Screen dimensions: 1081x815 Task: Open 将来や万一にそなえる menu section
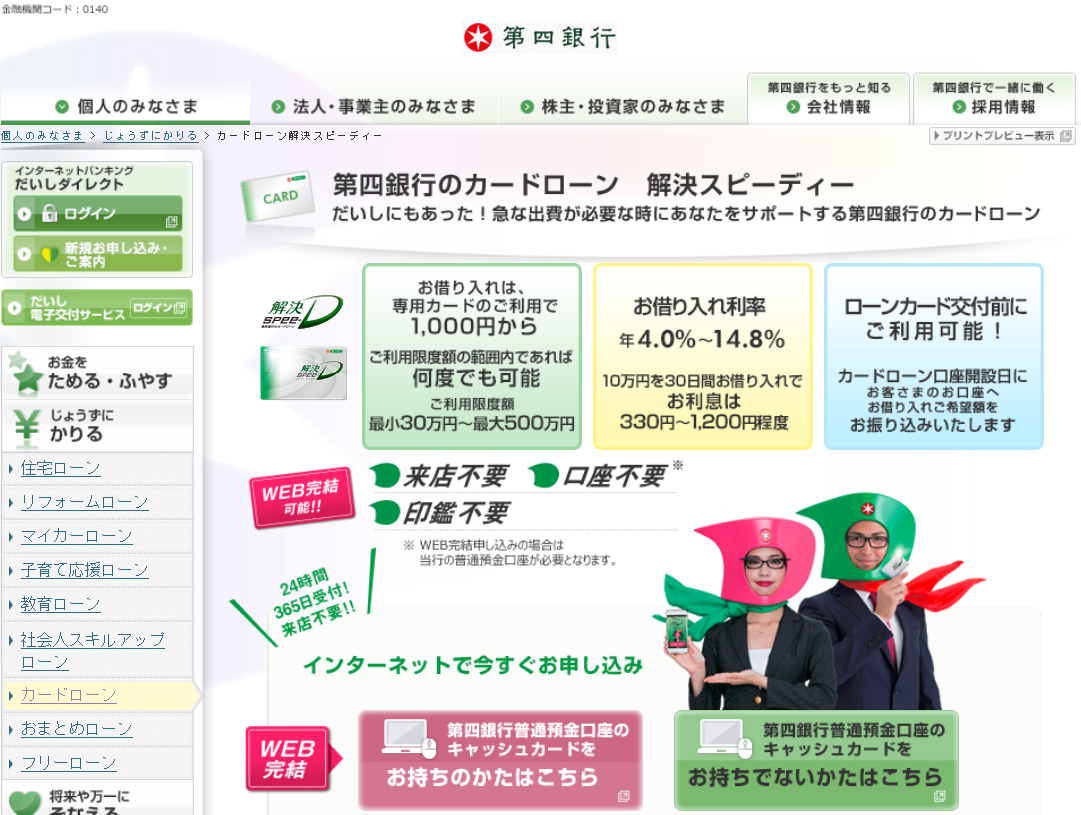coord(97,798)
